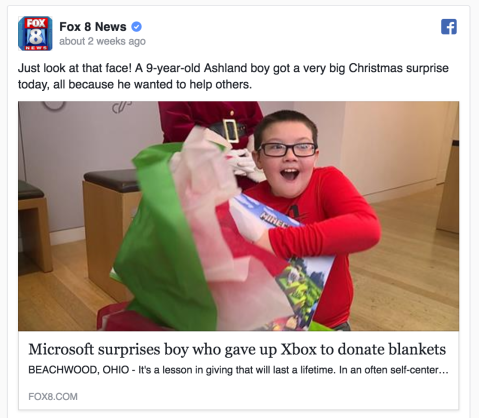
Task: Click 'donate blankets' in the headline
Action: point(392,349)
